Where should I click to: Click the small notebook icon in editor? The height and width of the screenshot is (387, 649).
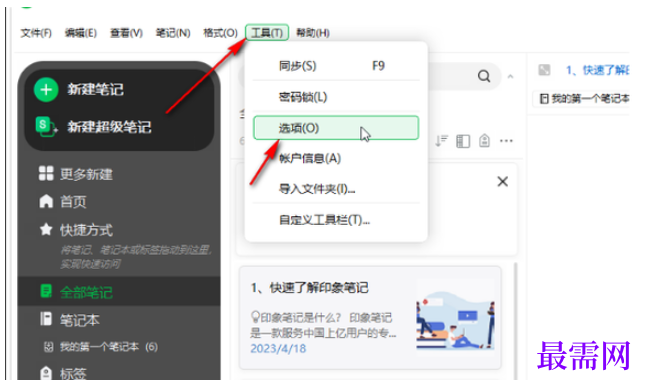click(x=544, y=99)
